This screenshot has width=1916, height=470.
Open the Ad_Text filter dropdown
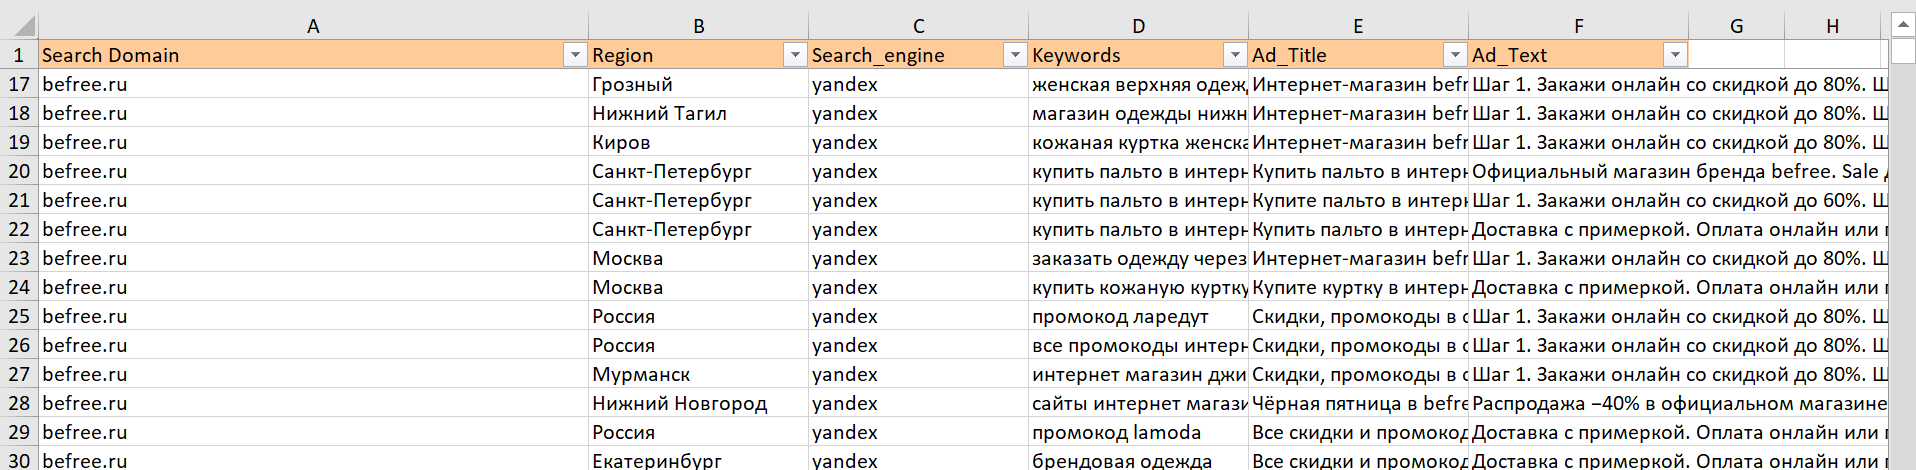[x=1675, y=55]
